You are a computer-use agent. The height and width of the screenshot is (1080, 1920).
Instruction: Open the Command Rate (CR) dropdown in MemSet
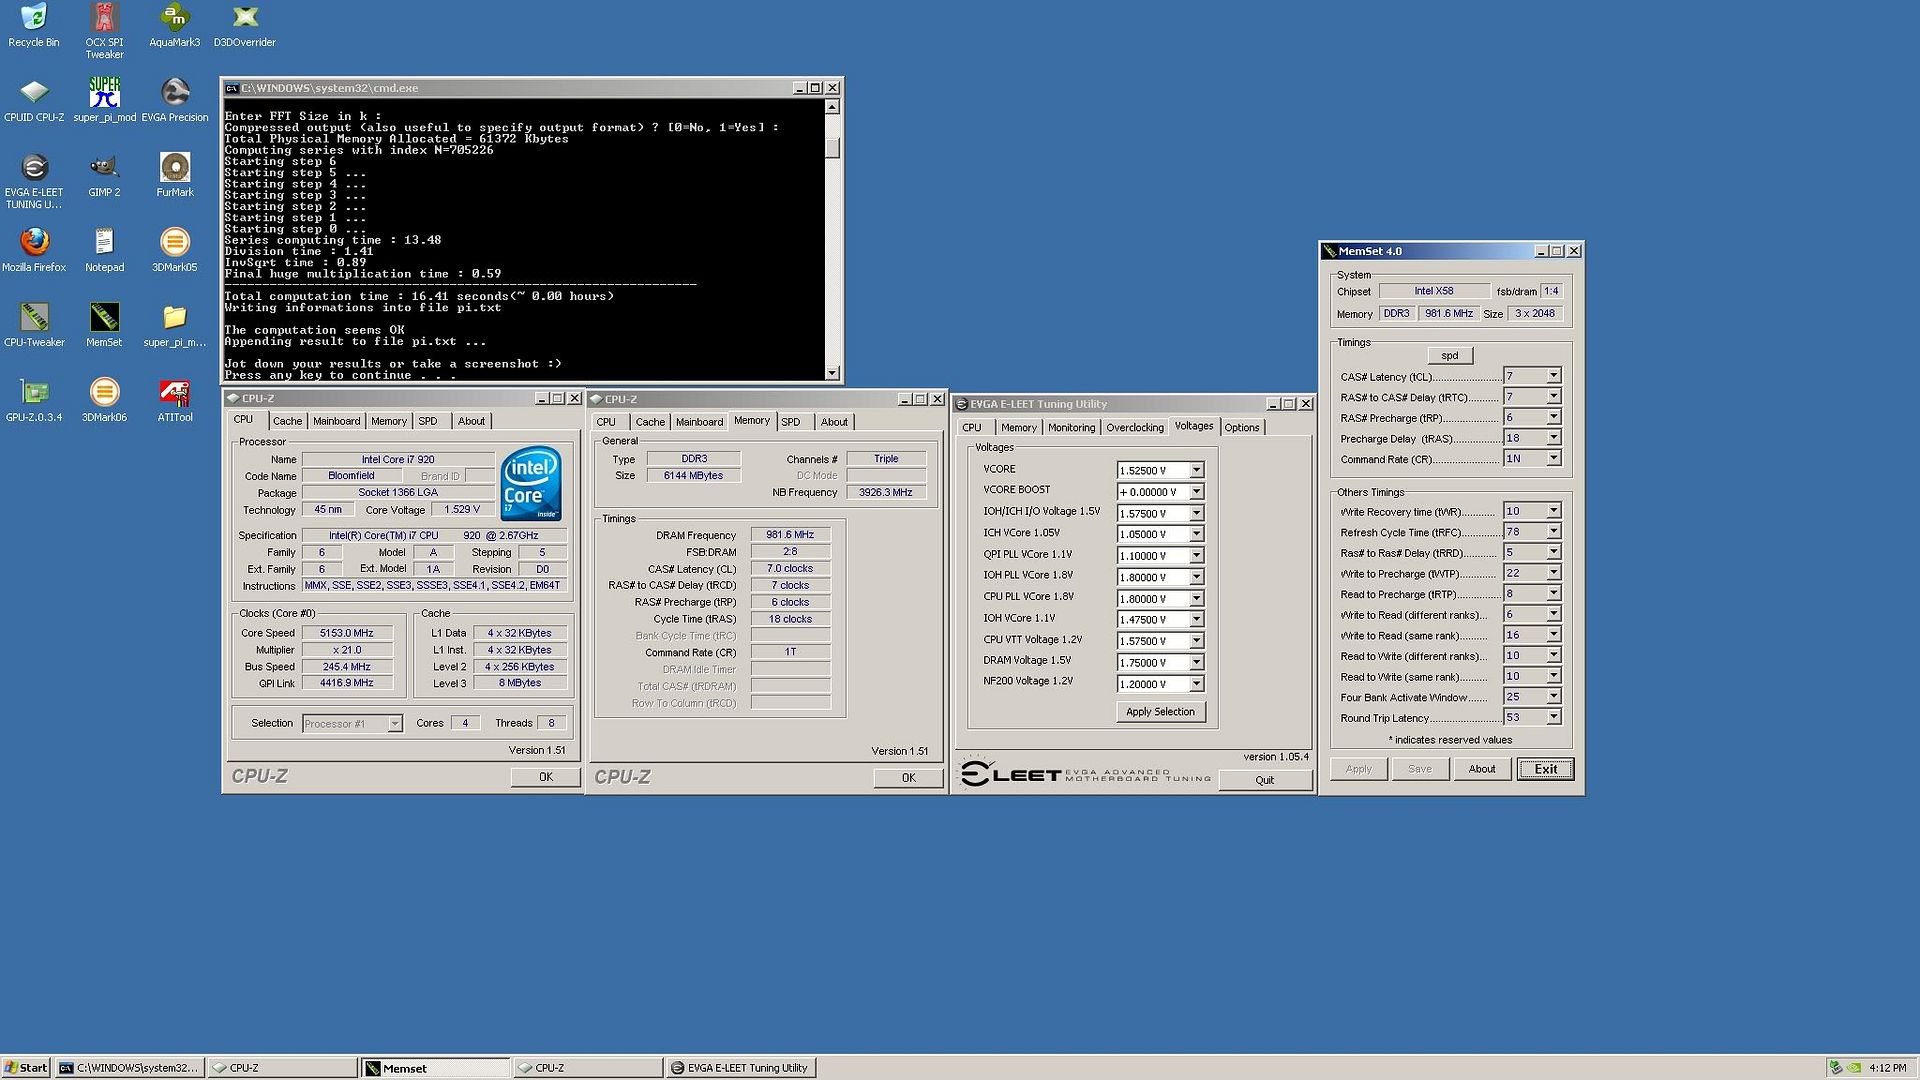1553,458
